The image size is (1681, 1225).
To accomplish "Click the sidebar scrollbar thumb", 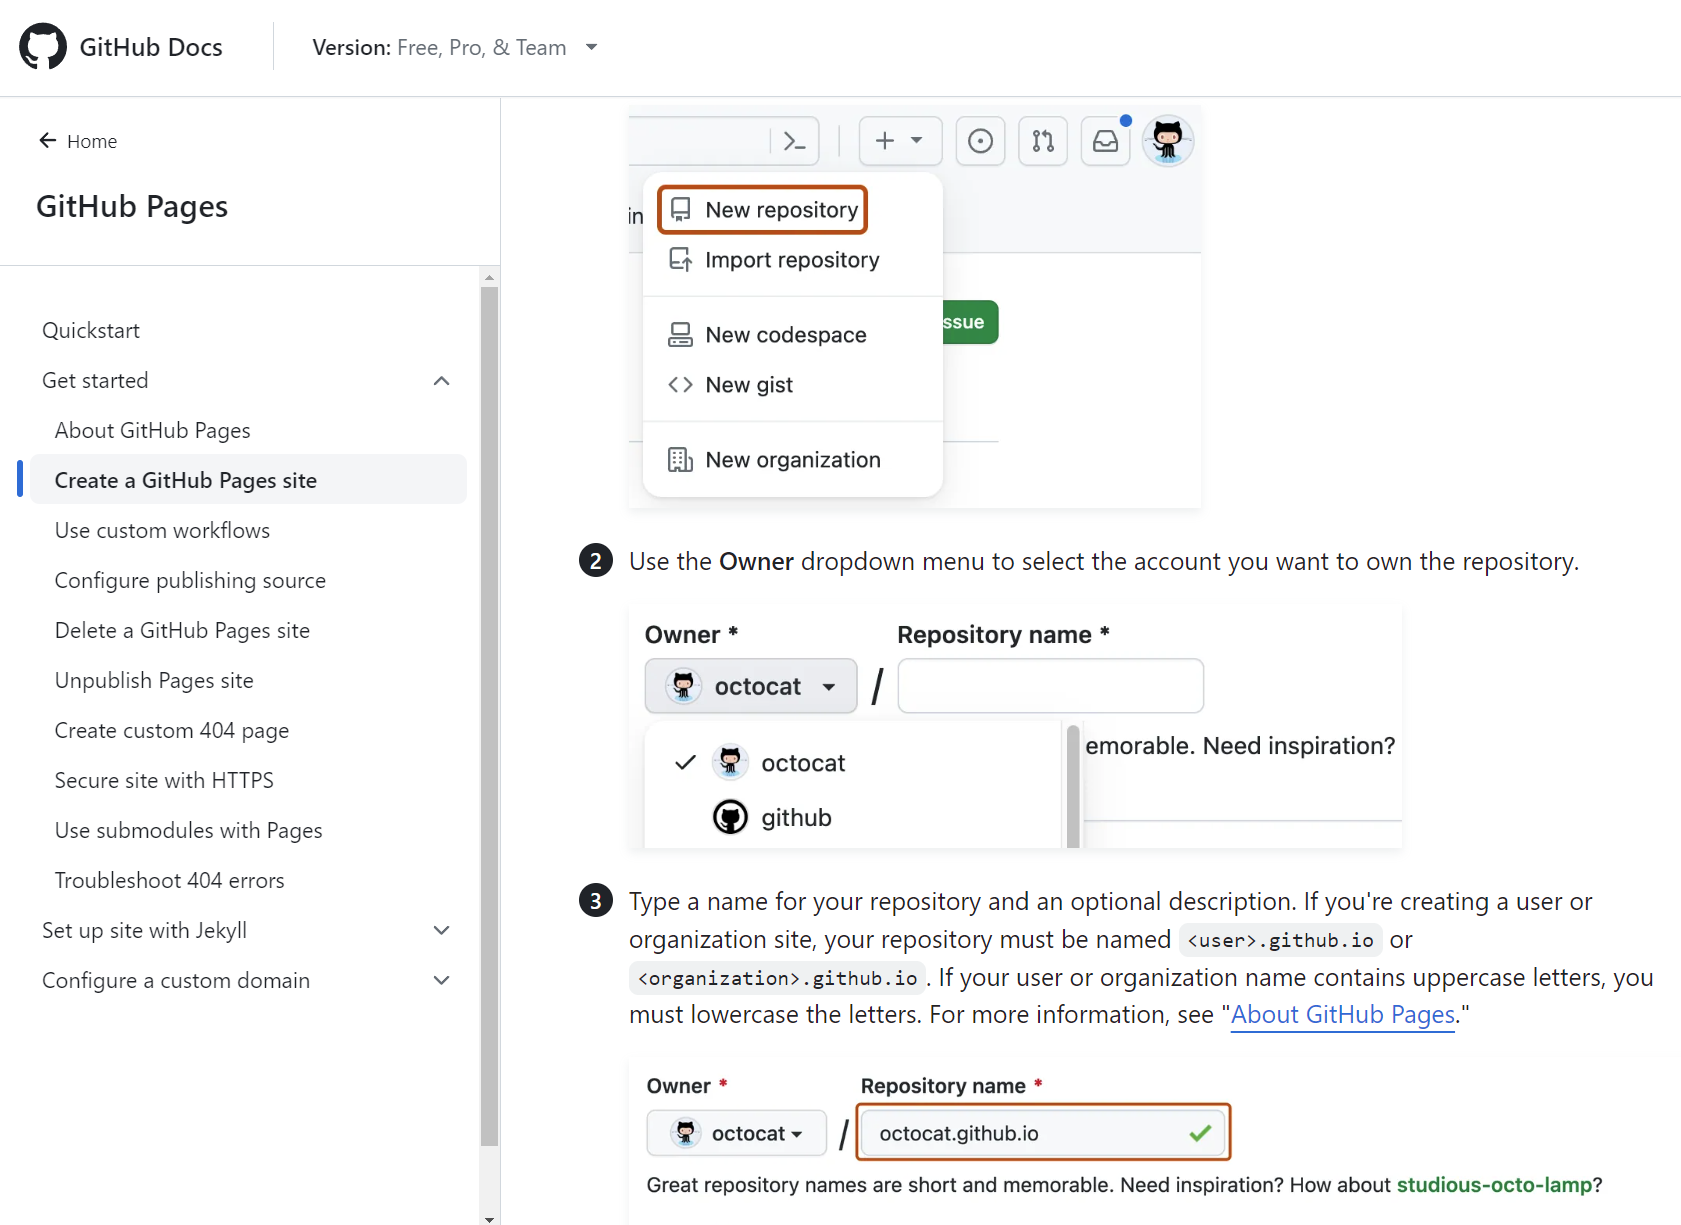I will [x=489, y=716].
